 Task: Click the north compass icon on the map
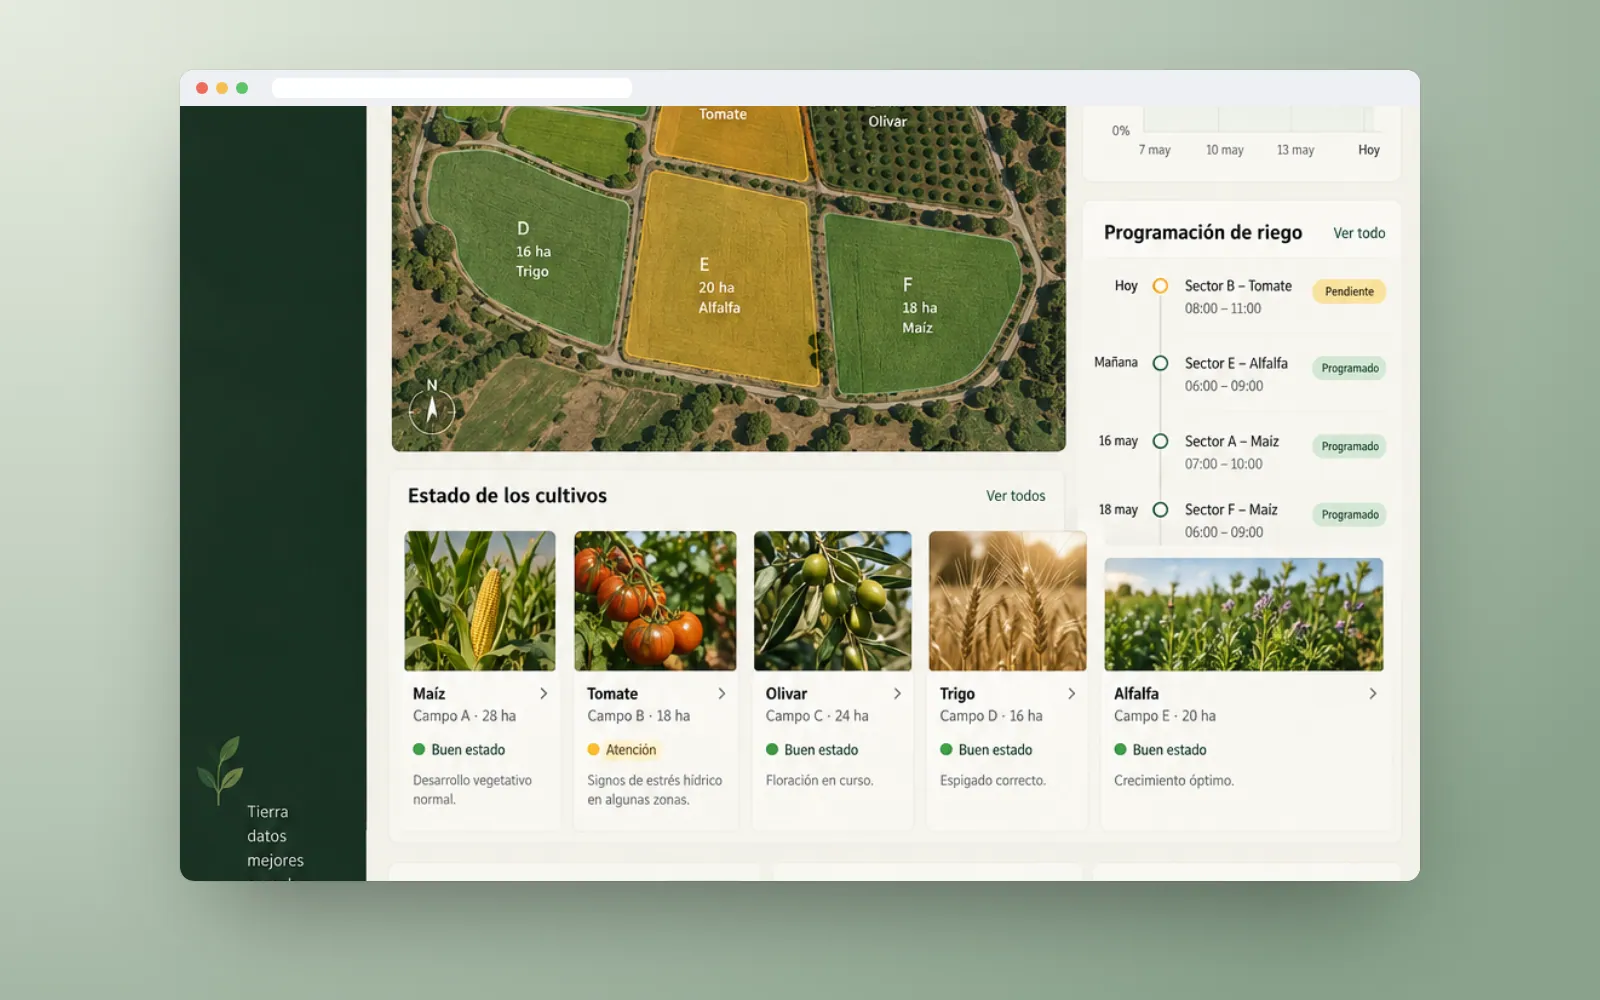[432, 409]
